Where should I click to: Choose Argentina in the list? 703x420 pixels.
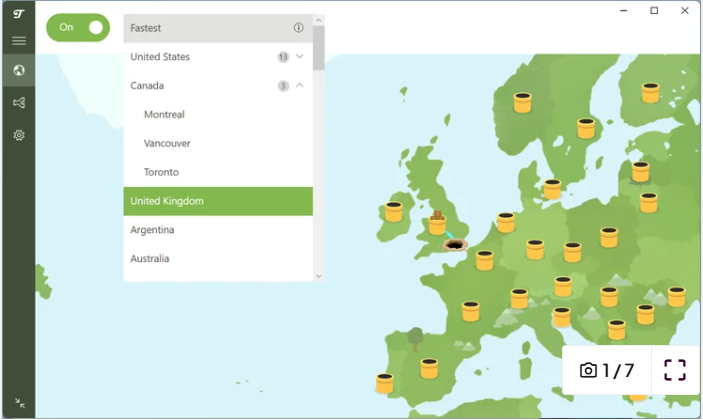tap(218, 230)
